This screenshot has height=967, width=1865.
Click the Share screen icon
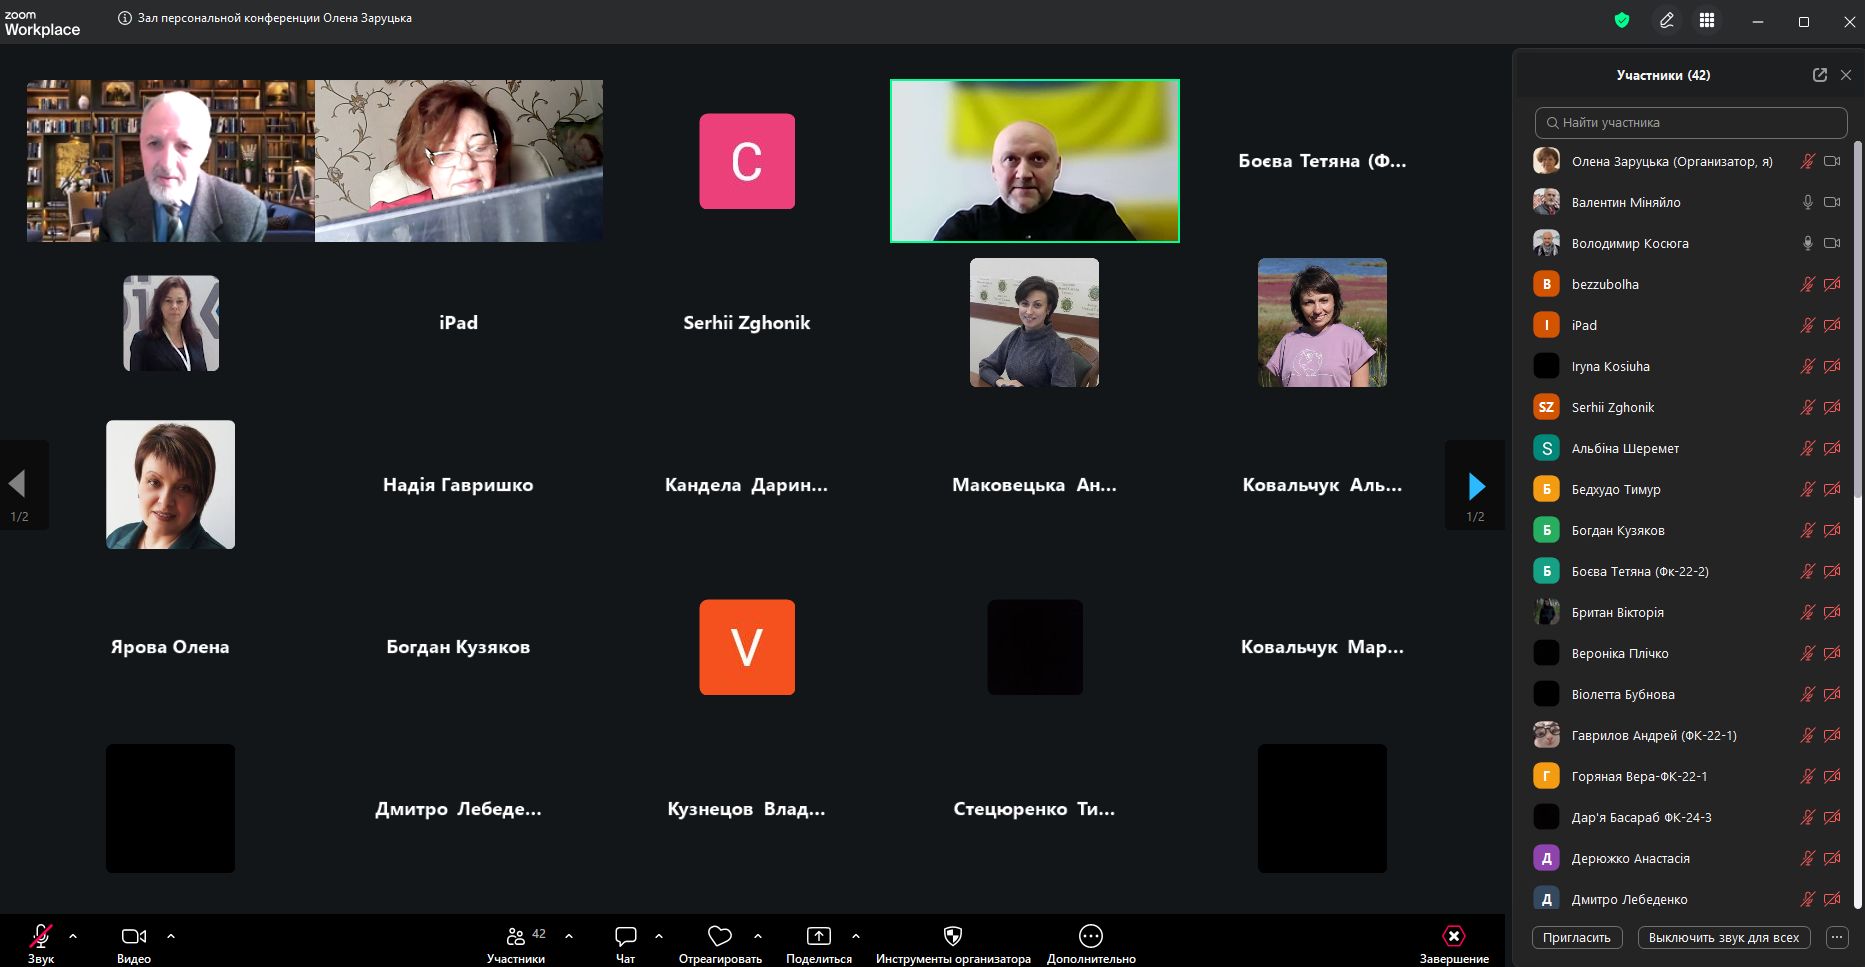[x=818, y=937]
